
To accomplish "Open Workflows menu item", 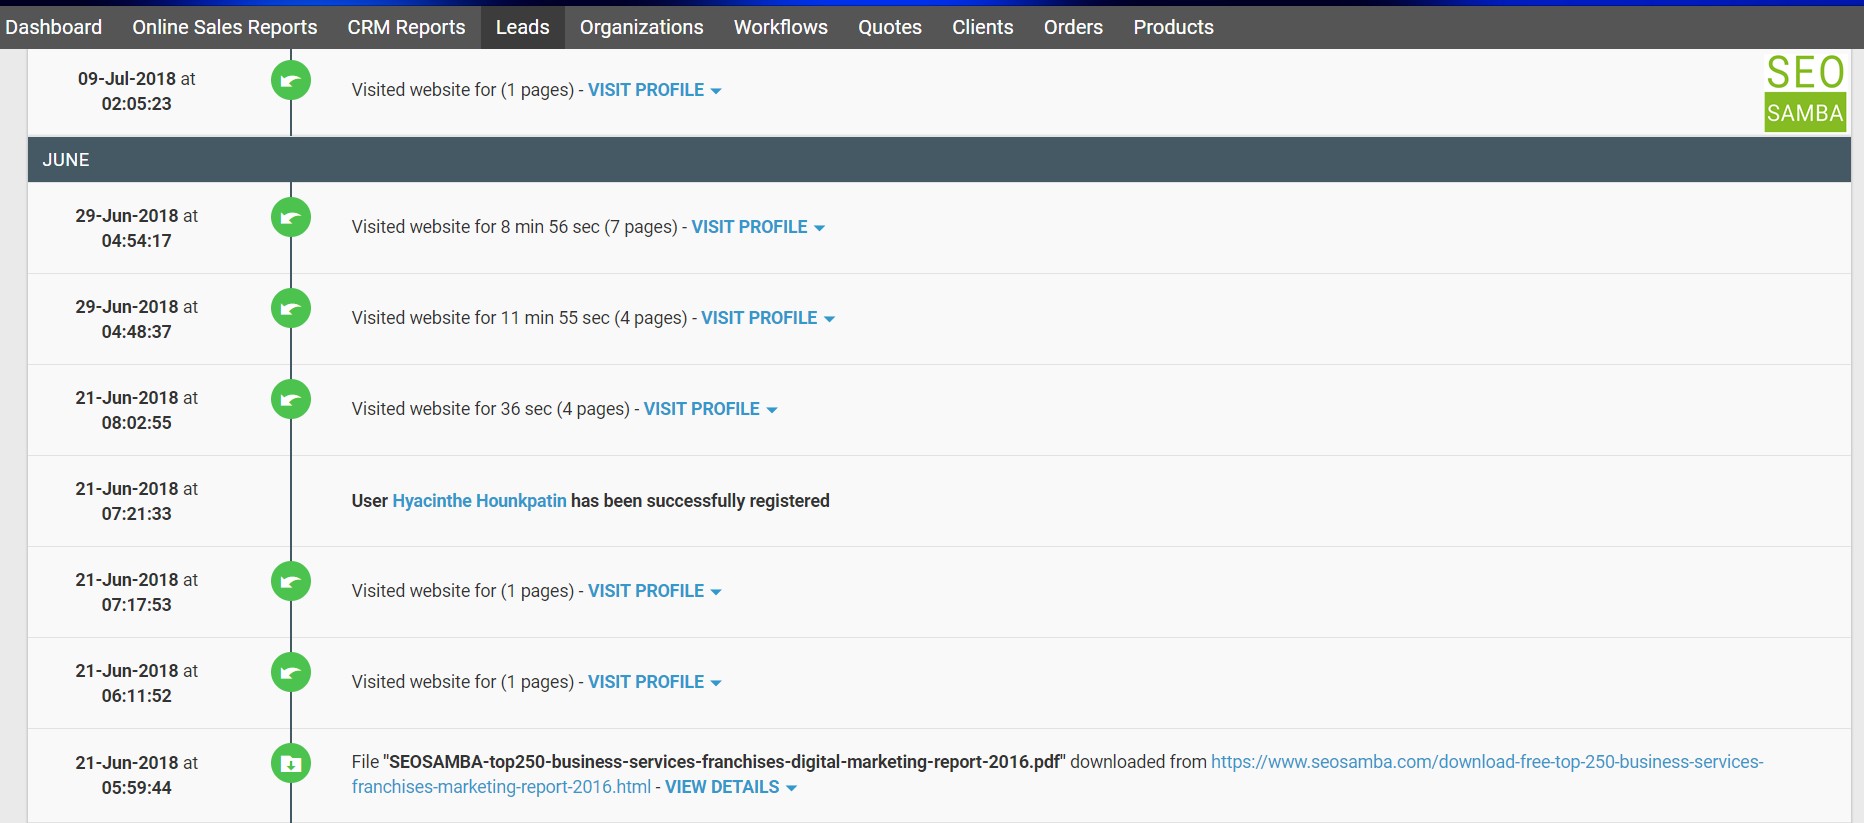I will [781, 27].
